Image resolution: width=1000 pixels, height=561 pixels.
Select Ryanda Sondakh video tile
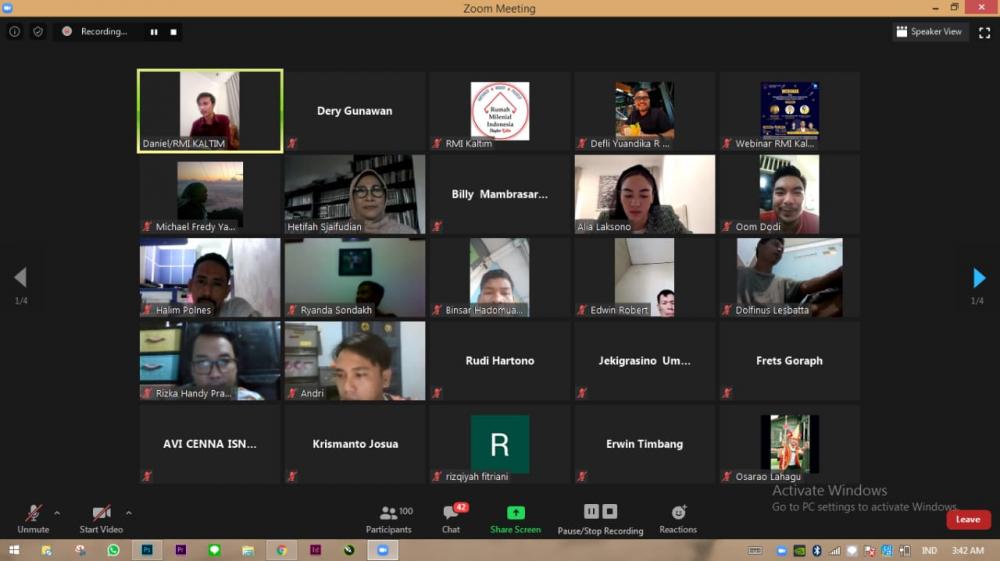(x=355, y=277)
